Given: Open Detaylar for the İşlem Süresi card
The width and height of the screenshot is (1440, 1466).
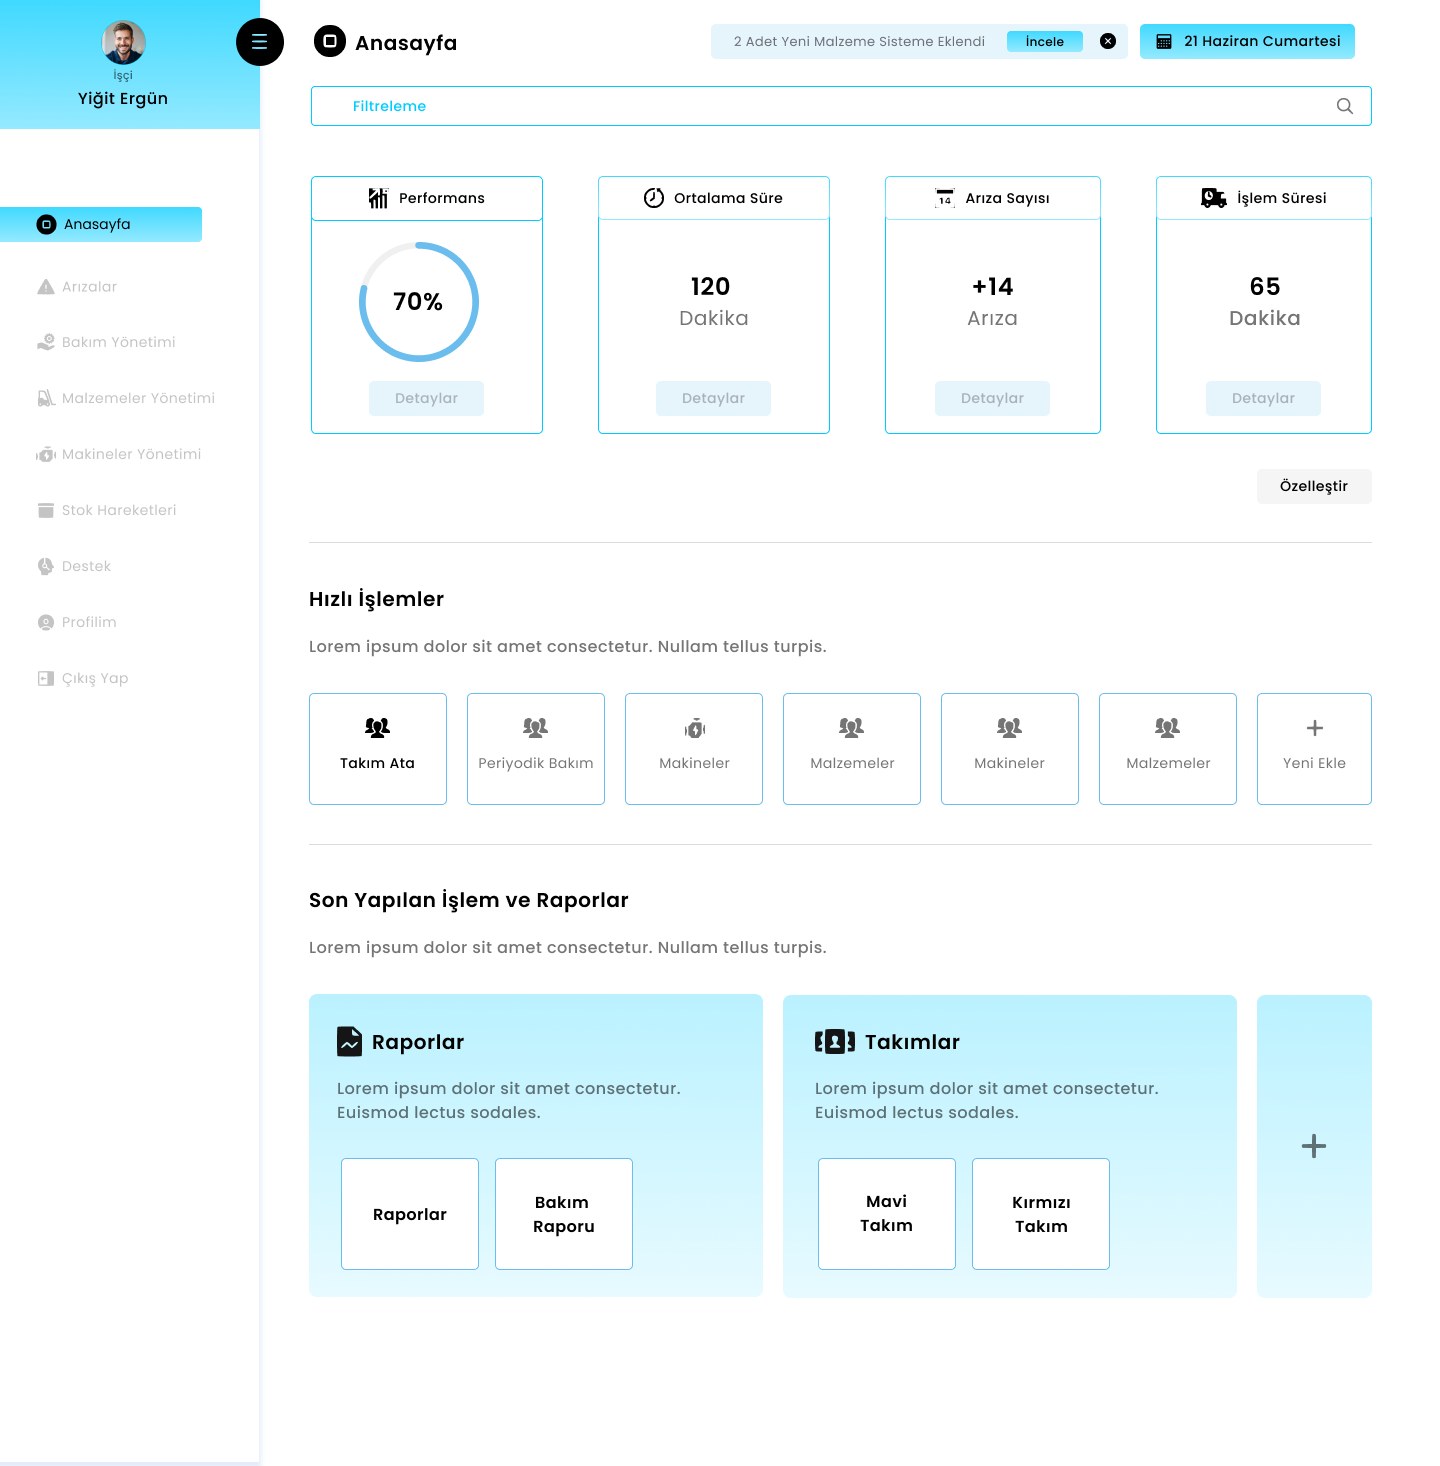Looking at the screenshot, I should tap(1263, 398).
